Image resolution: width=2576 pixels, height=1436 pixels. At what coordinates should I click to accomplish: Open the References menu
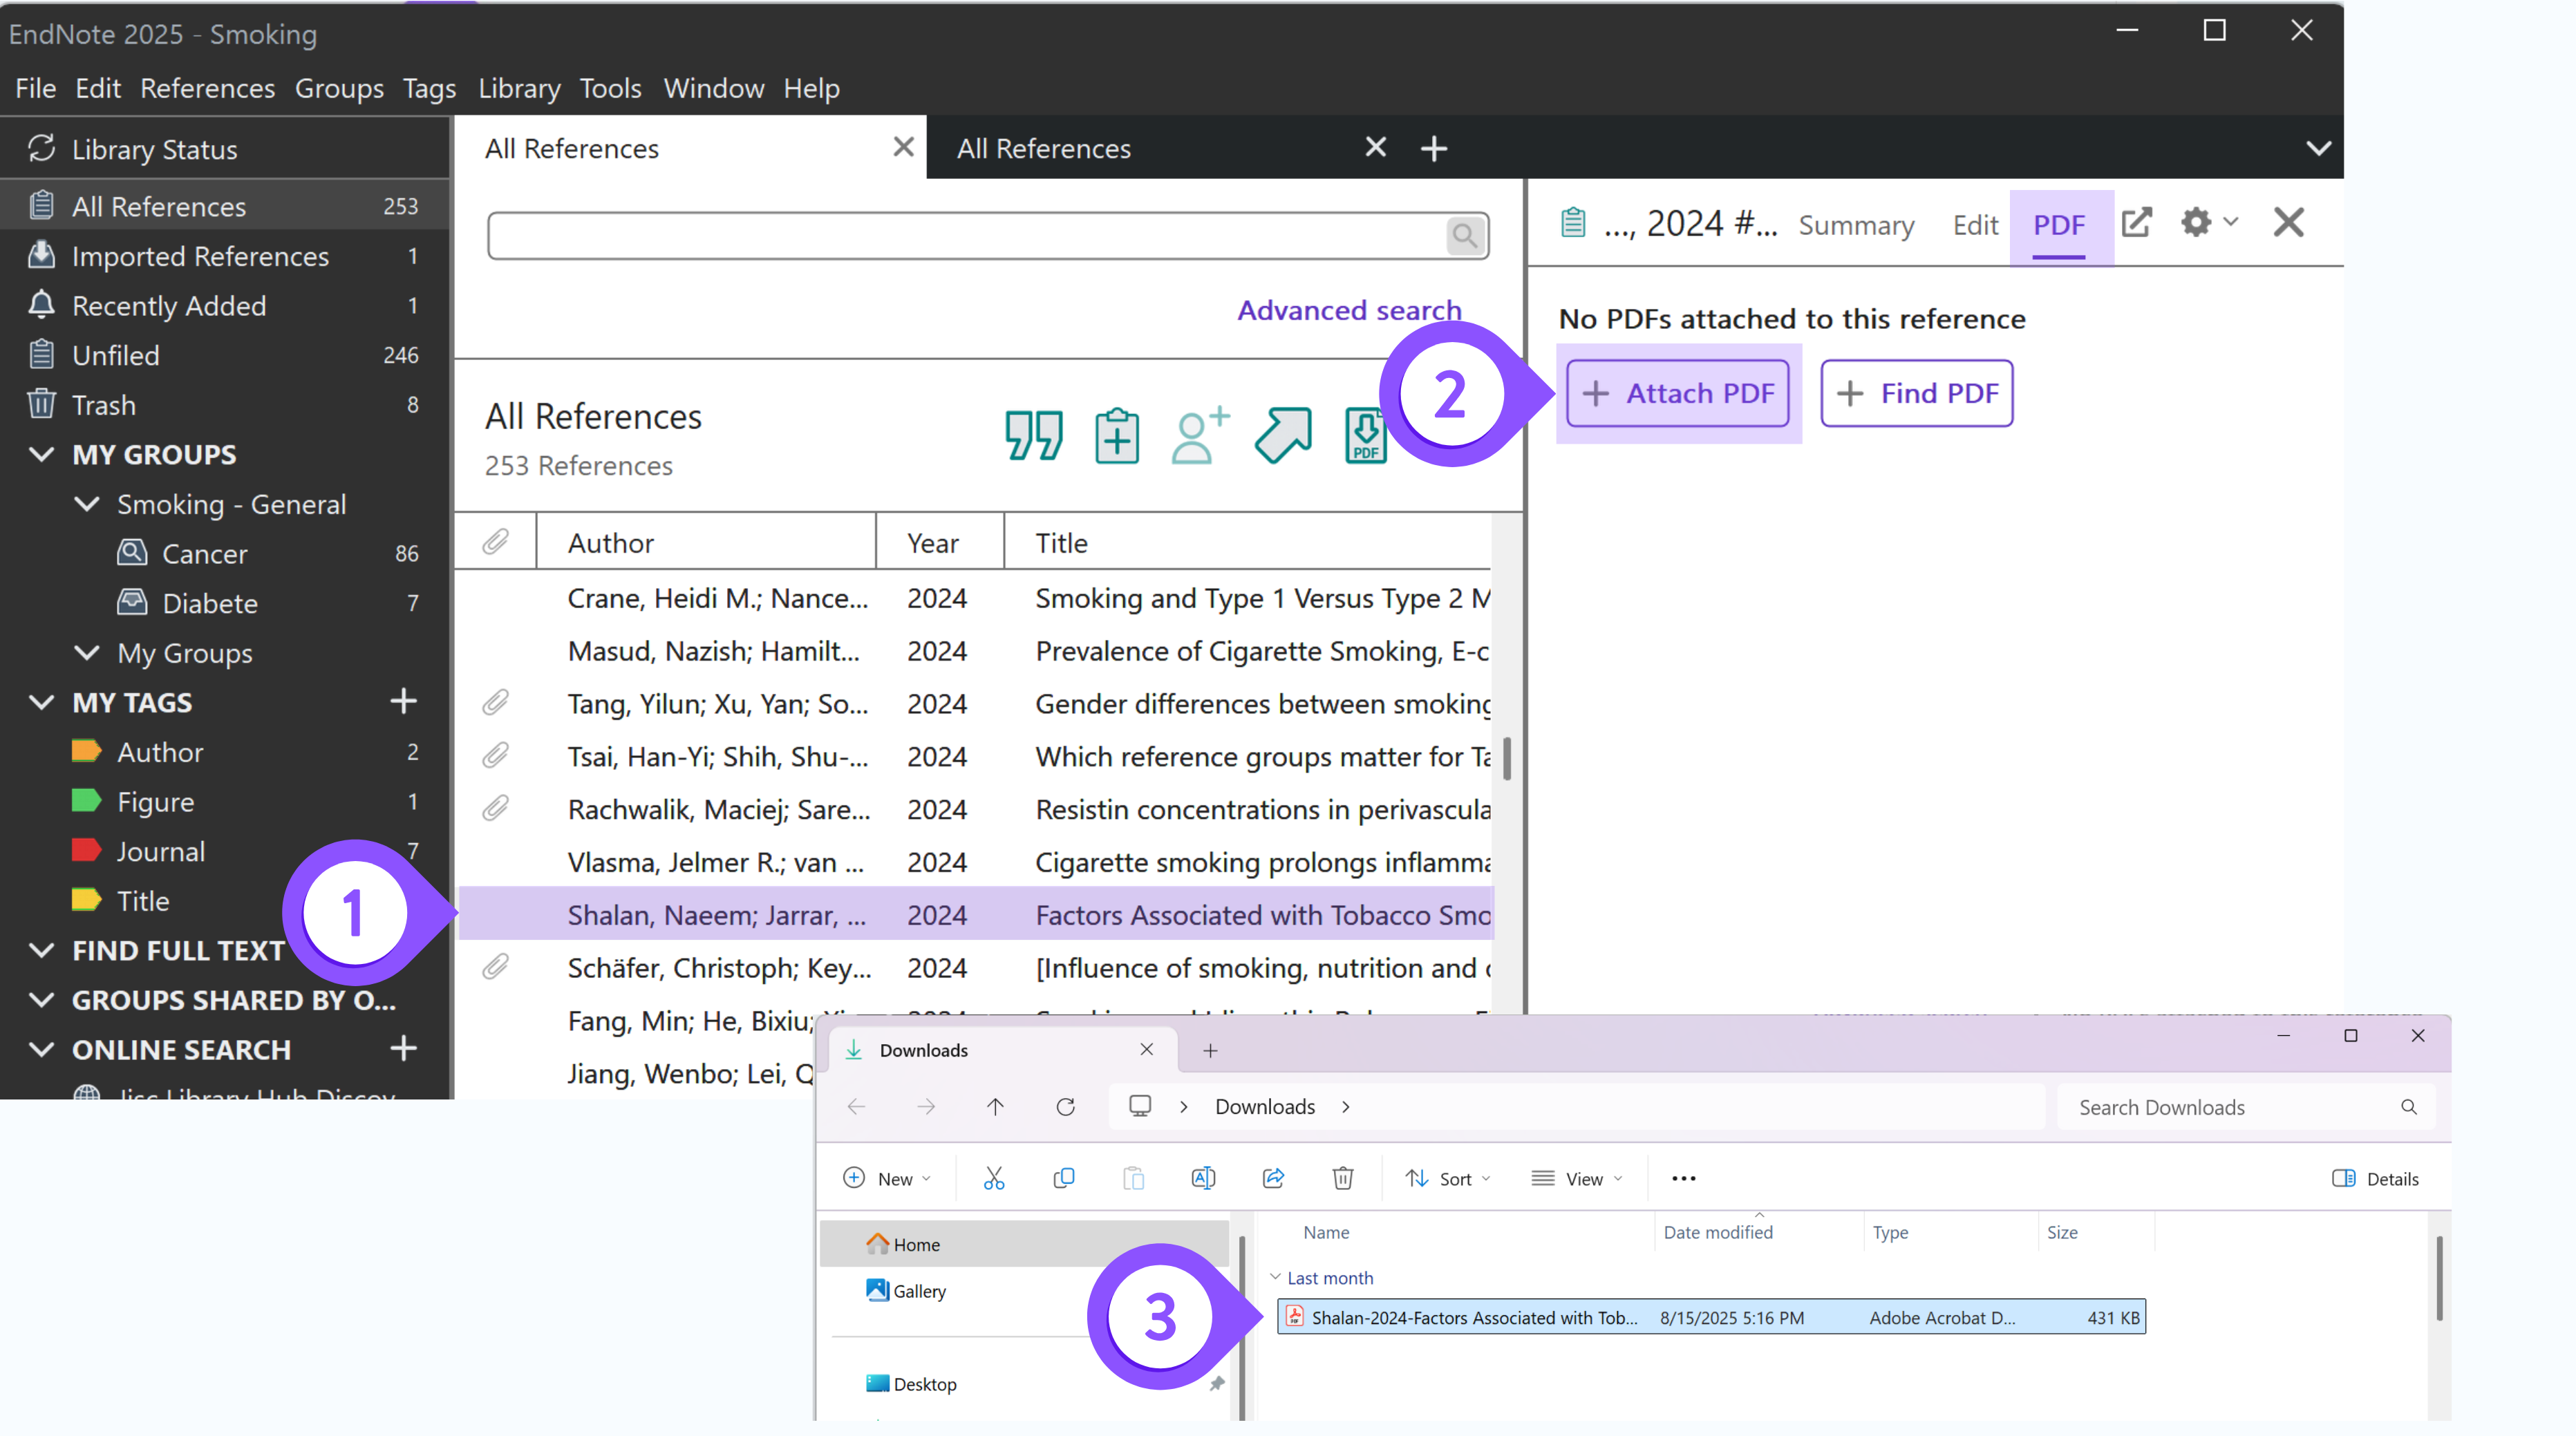coord(207,88)
